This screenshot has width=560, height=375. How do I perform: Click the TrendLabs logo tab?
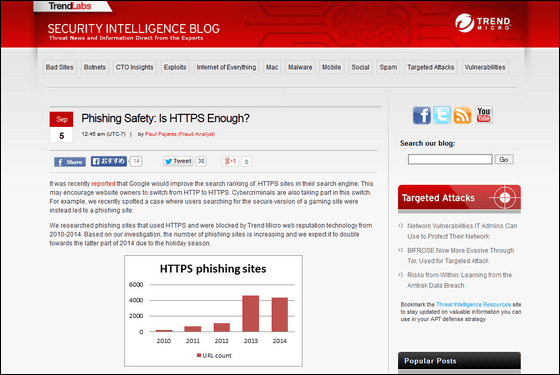(x=72, y=6)
